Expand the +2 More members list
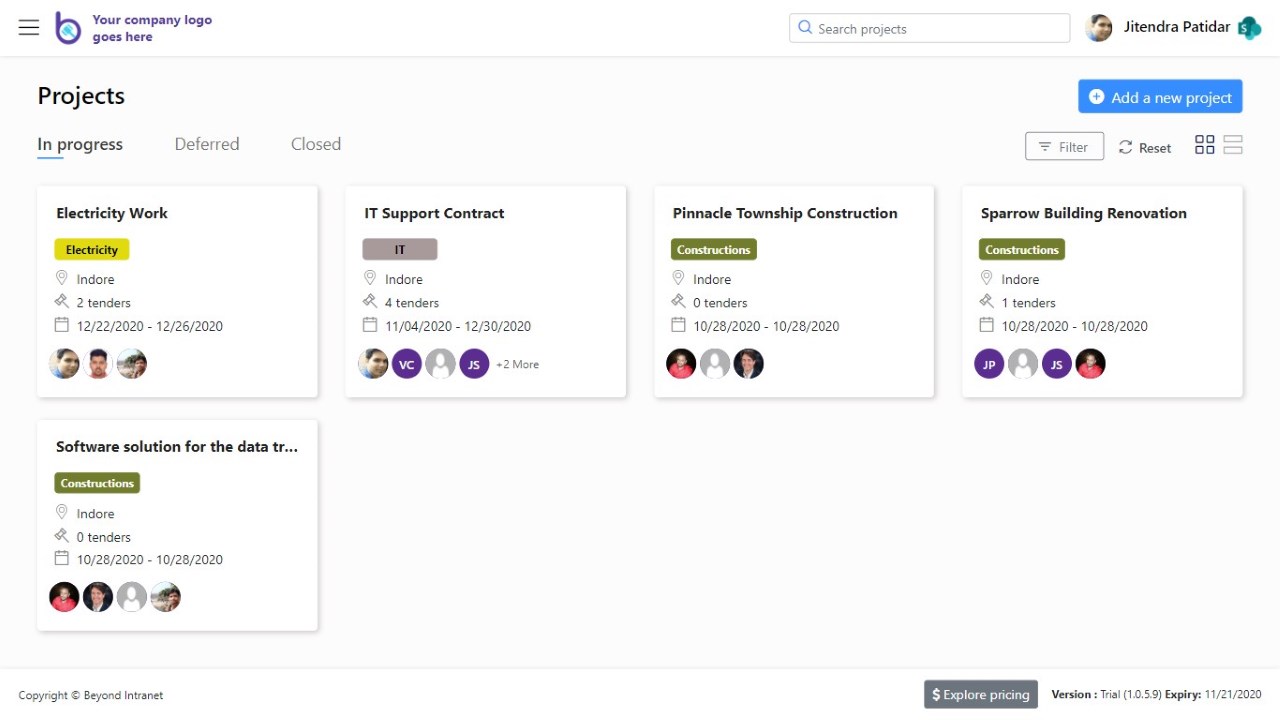The height and width of the screenshot is (720, 1280). click(x=517, y=364)
